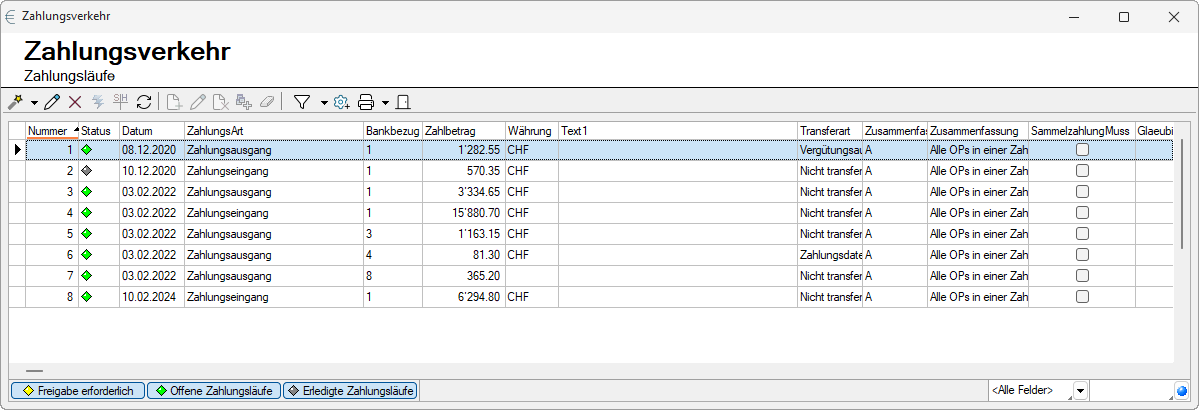
Task: Toggle SammelzahlungMuss checkbox in row 1
Action: click(x=1082, y=150)
